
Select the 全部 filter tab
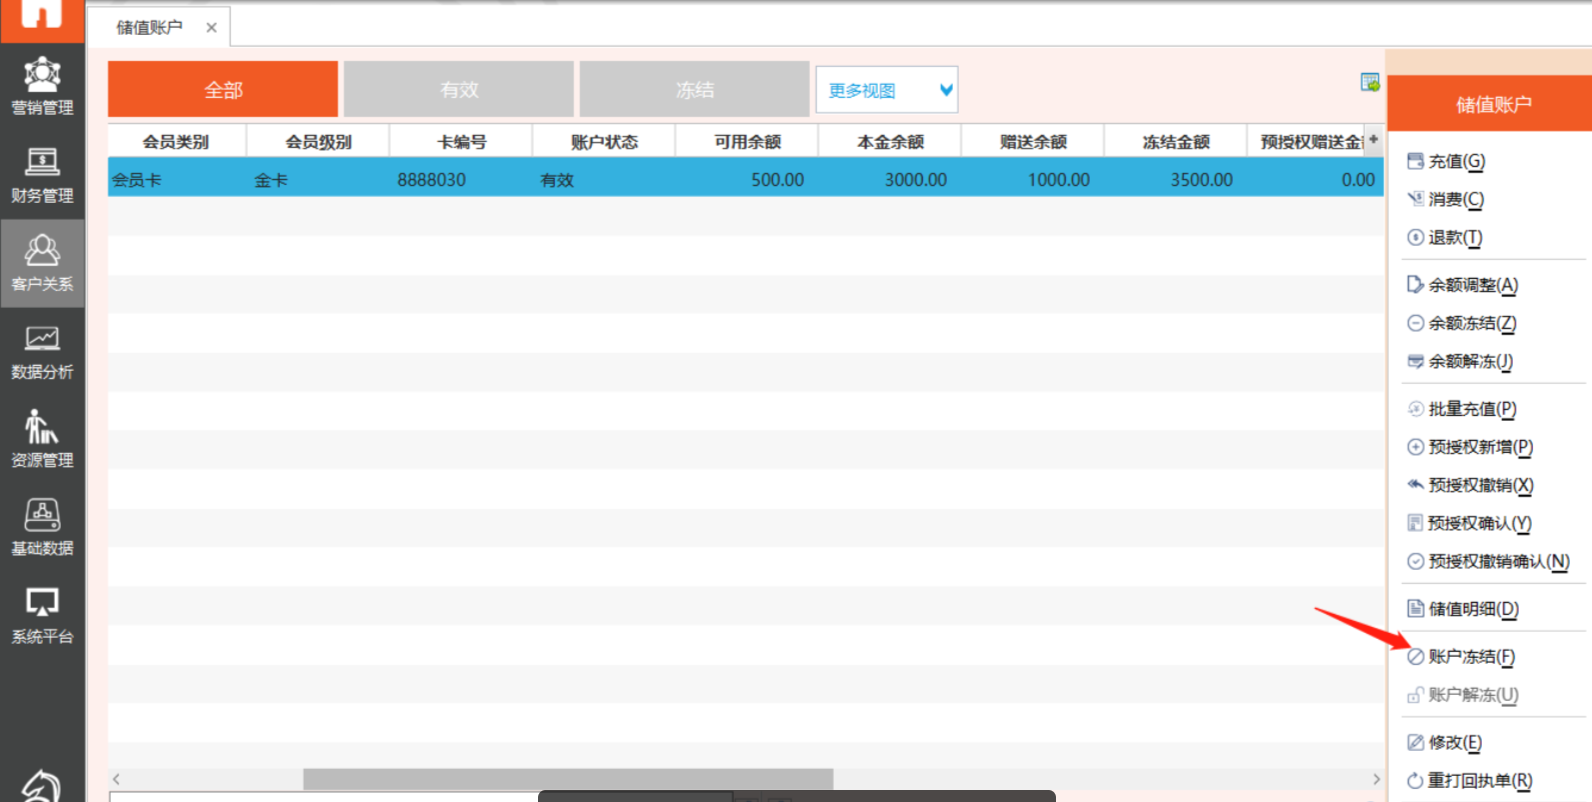pos(223,90)
